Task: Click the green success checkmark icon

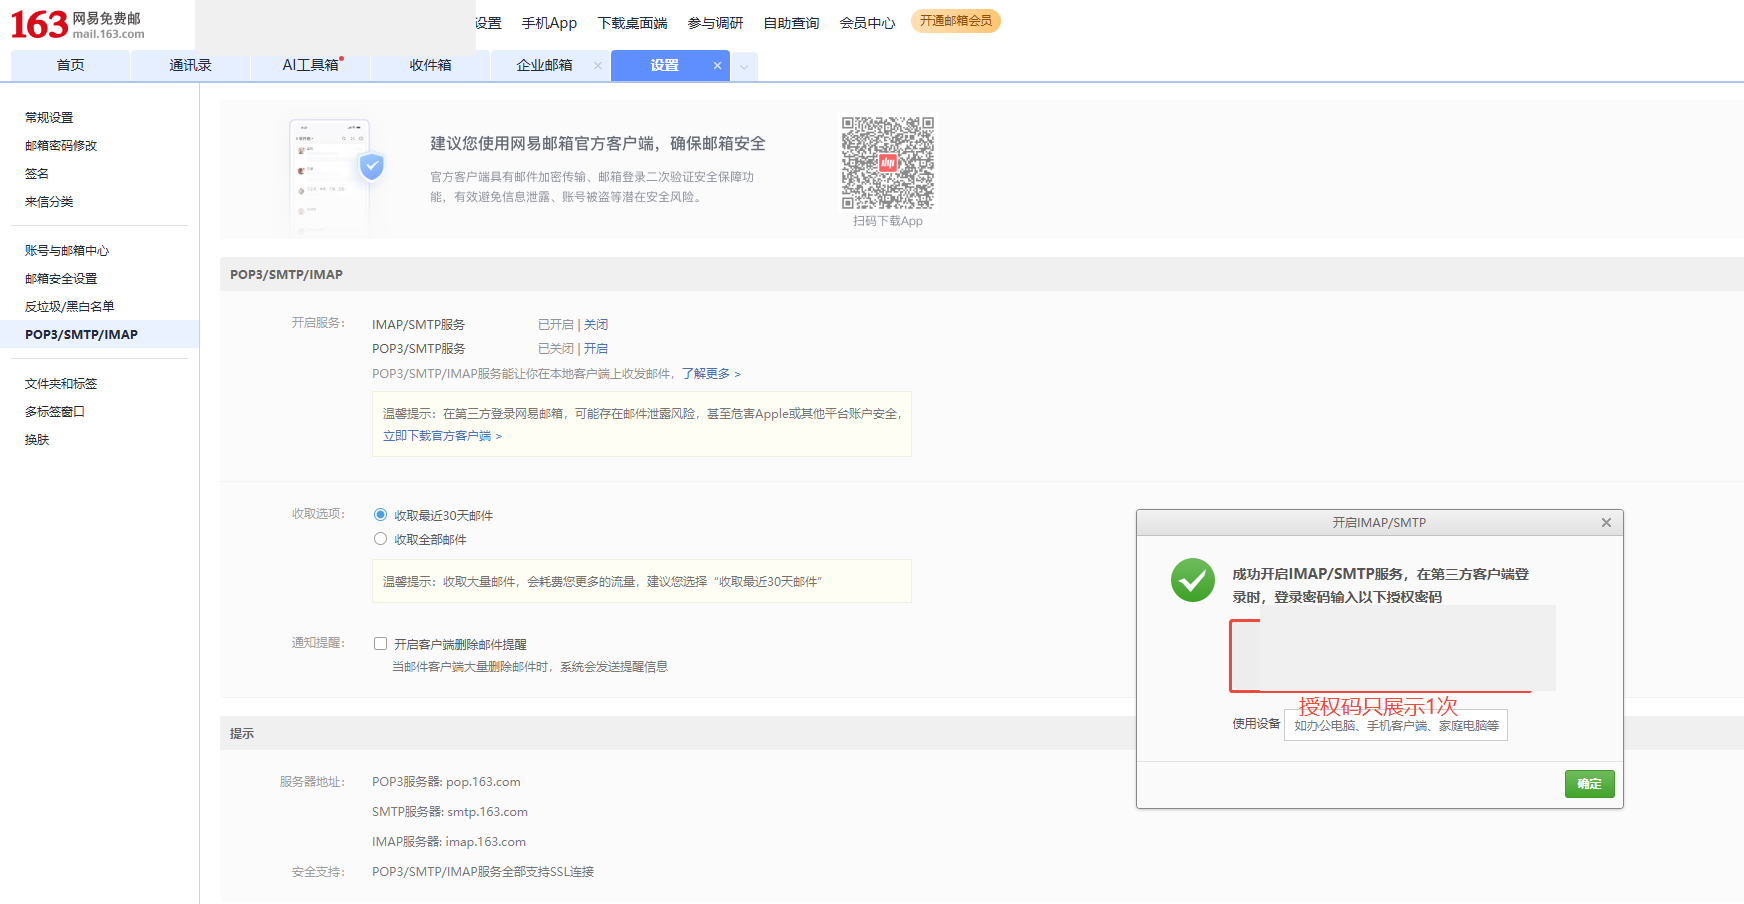Action: click(x=1193, y=580)
